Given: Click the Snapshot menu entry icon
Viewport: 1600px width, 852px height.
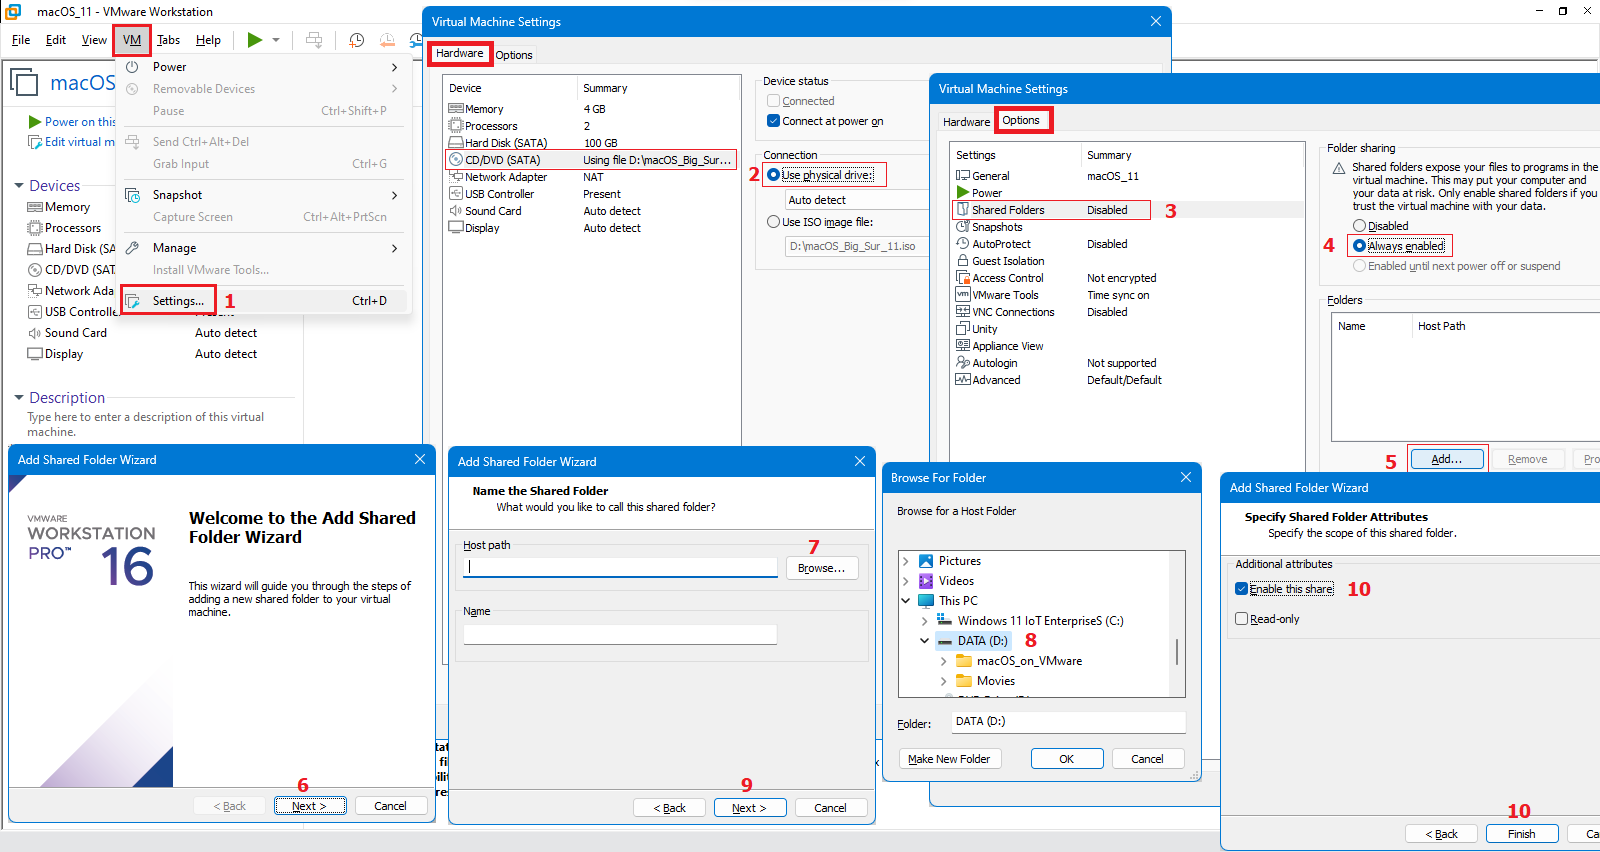Looking at the screenshot, I should [x=132, y=195].
